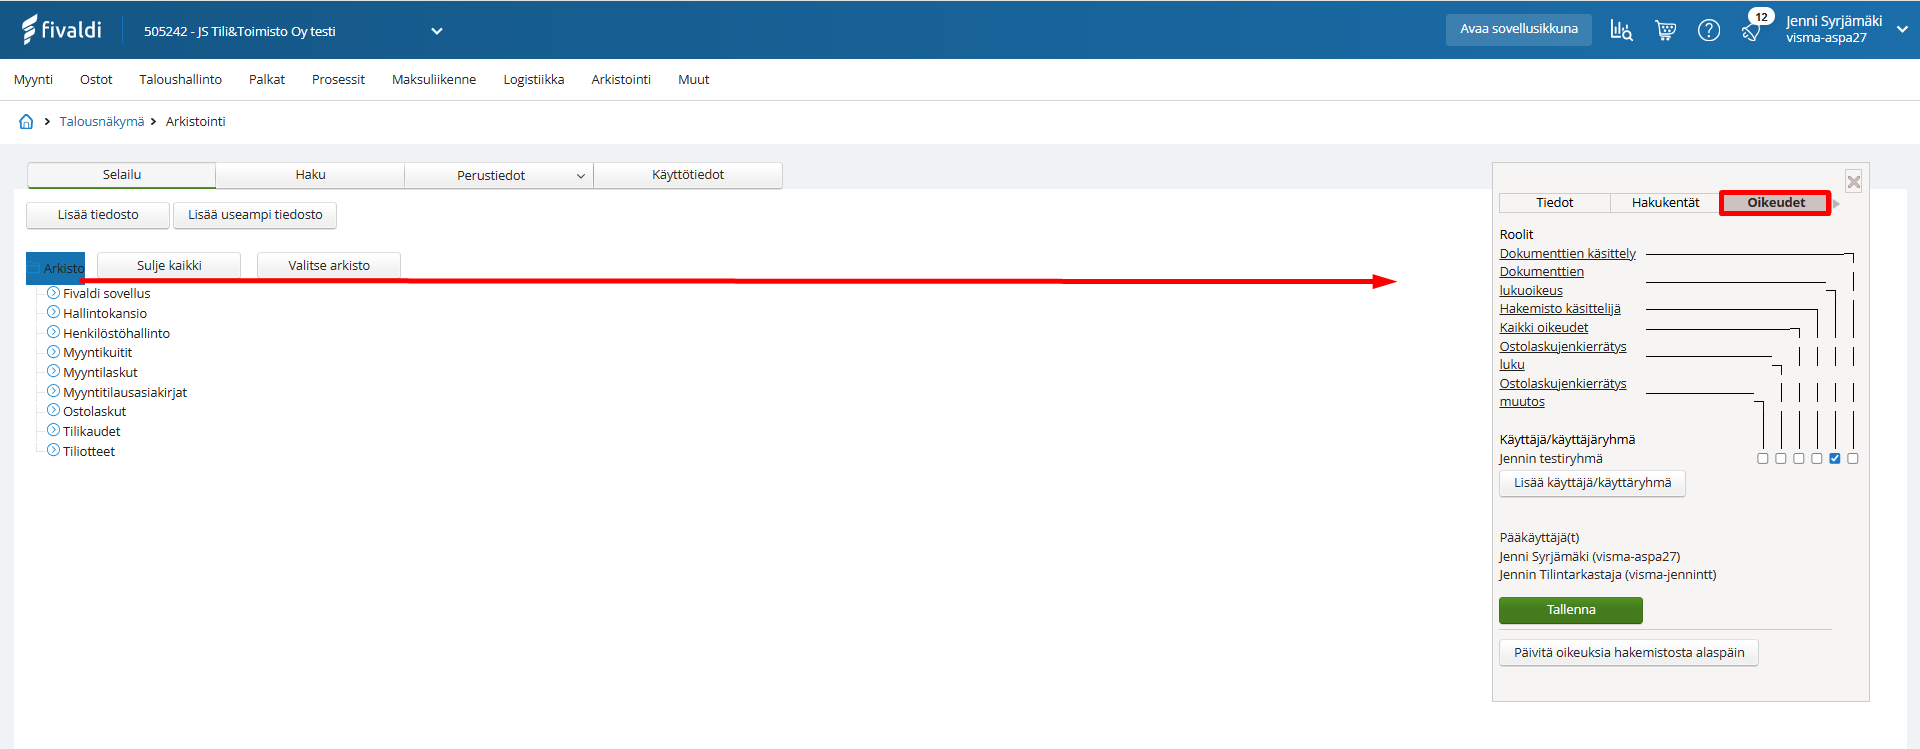This screenshot has height=749, width=1920.
Task: Close the rights side panel with X
Action: click(1854, 181)
